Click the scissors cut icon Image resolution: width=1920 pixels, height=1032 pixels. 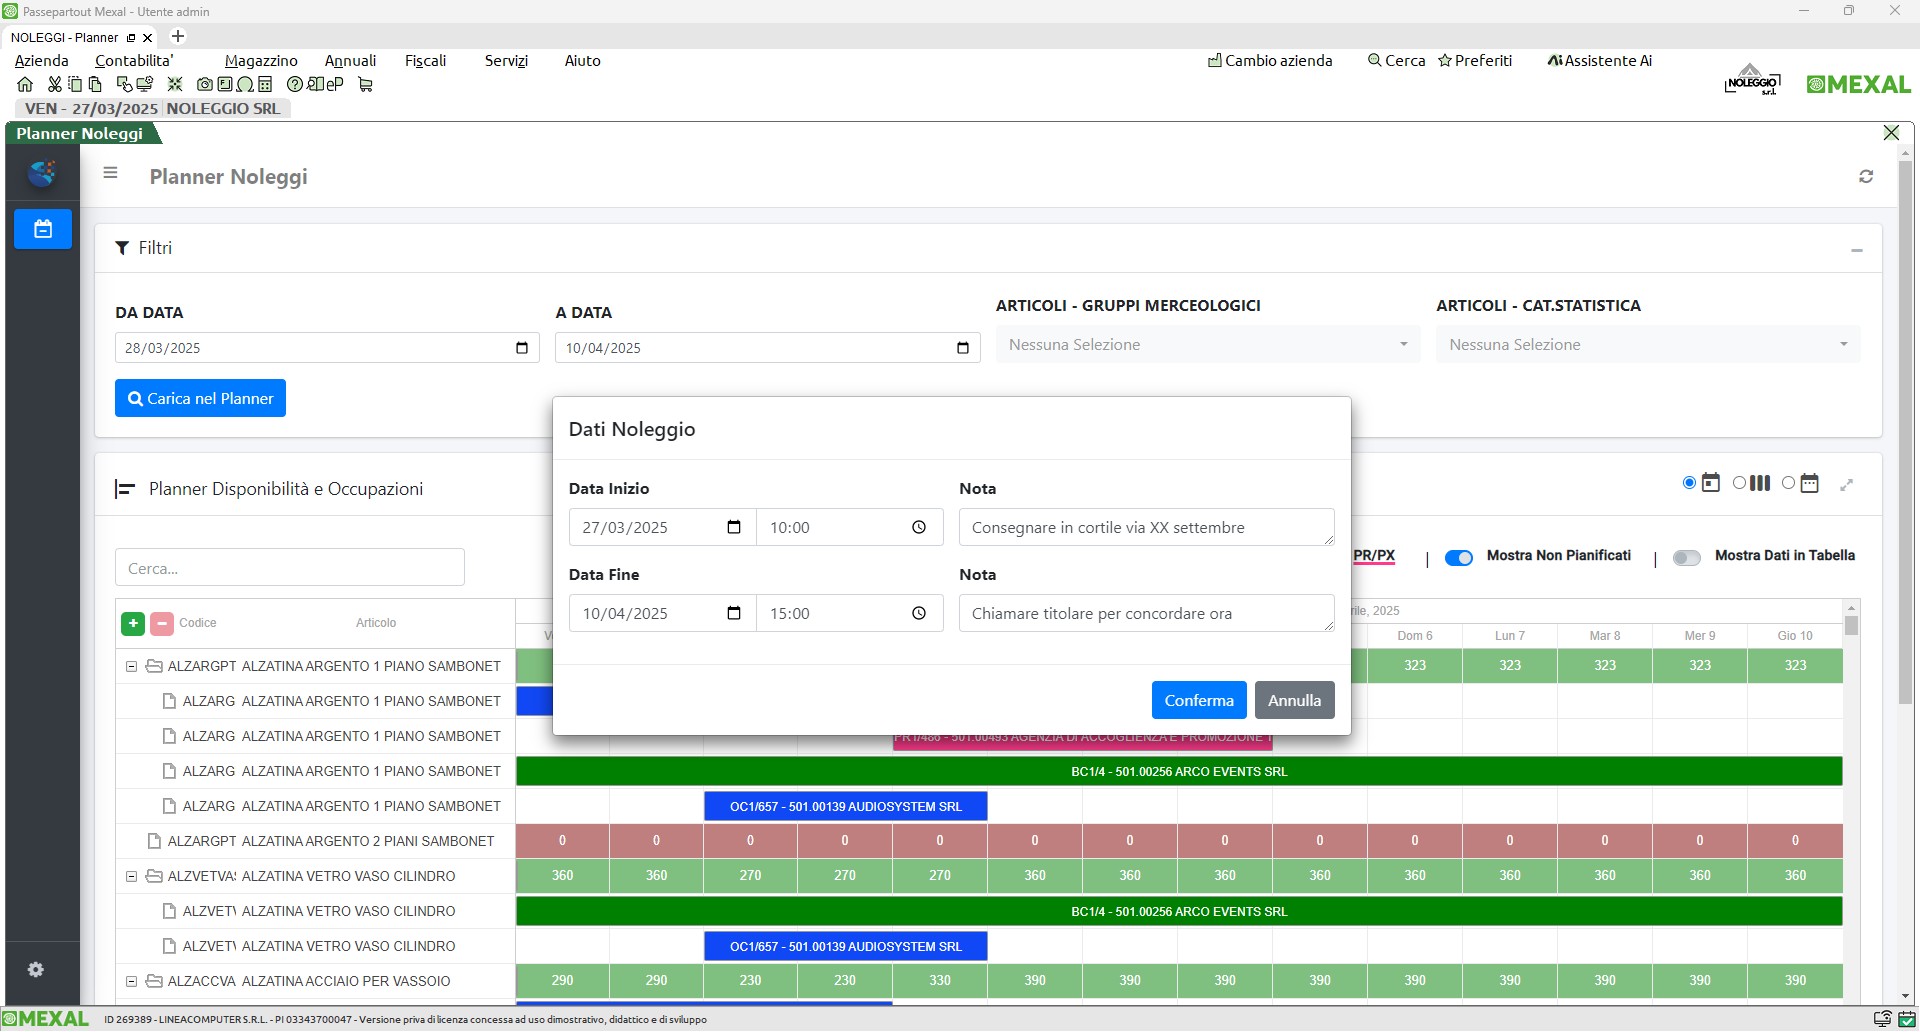55,85
